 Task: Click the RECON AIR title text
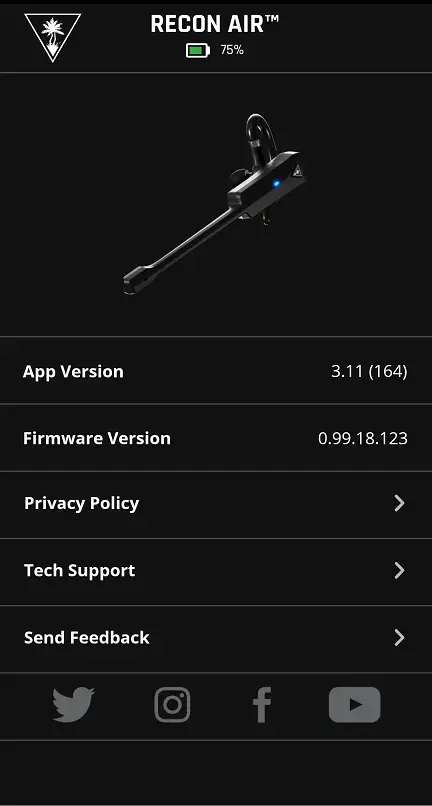(x=215, y=24)
